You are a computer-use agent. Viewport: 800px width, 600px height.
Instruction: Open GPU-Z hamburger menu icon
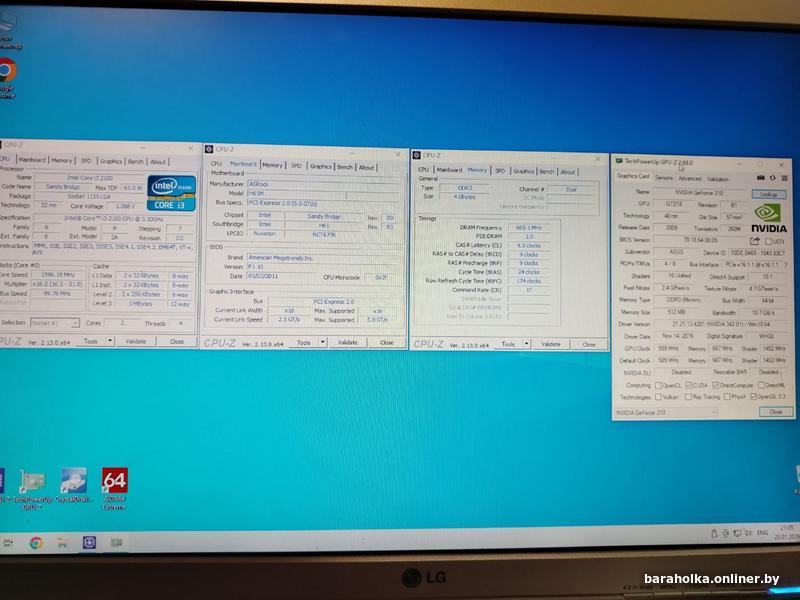coord(784,178)
